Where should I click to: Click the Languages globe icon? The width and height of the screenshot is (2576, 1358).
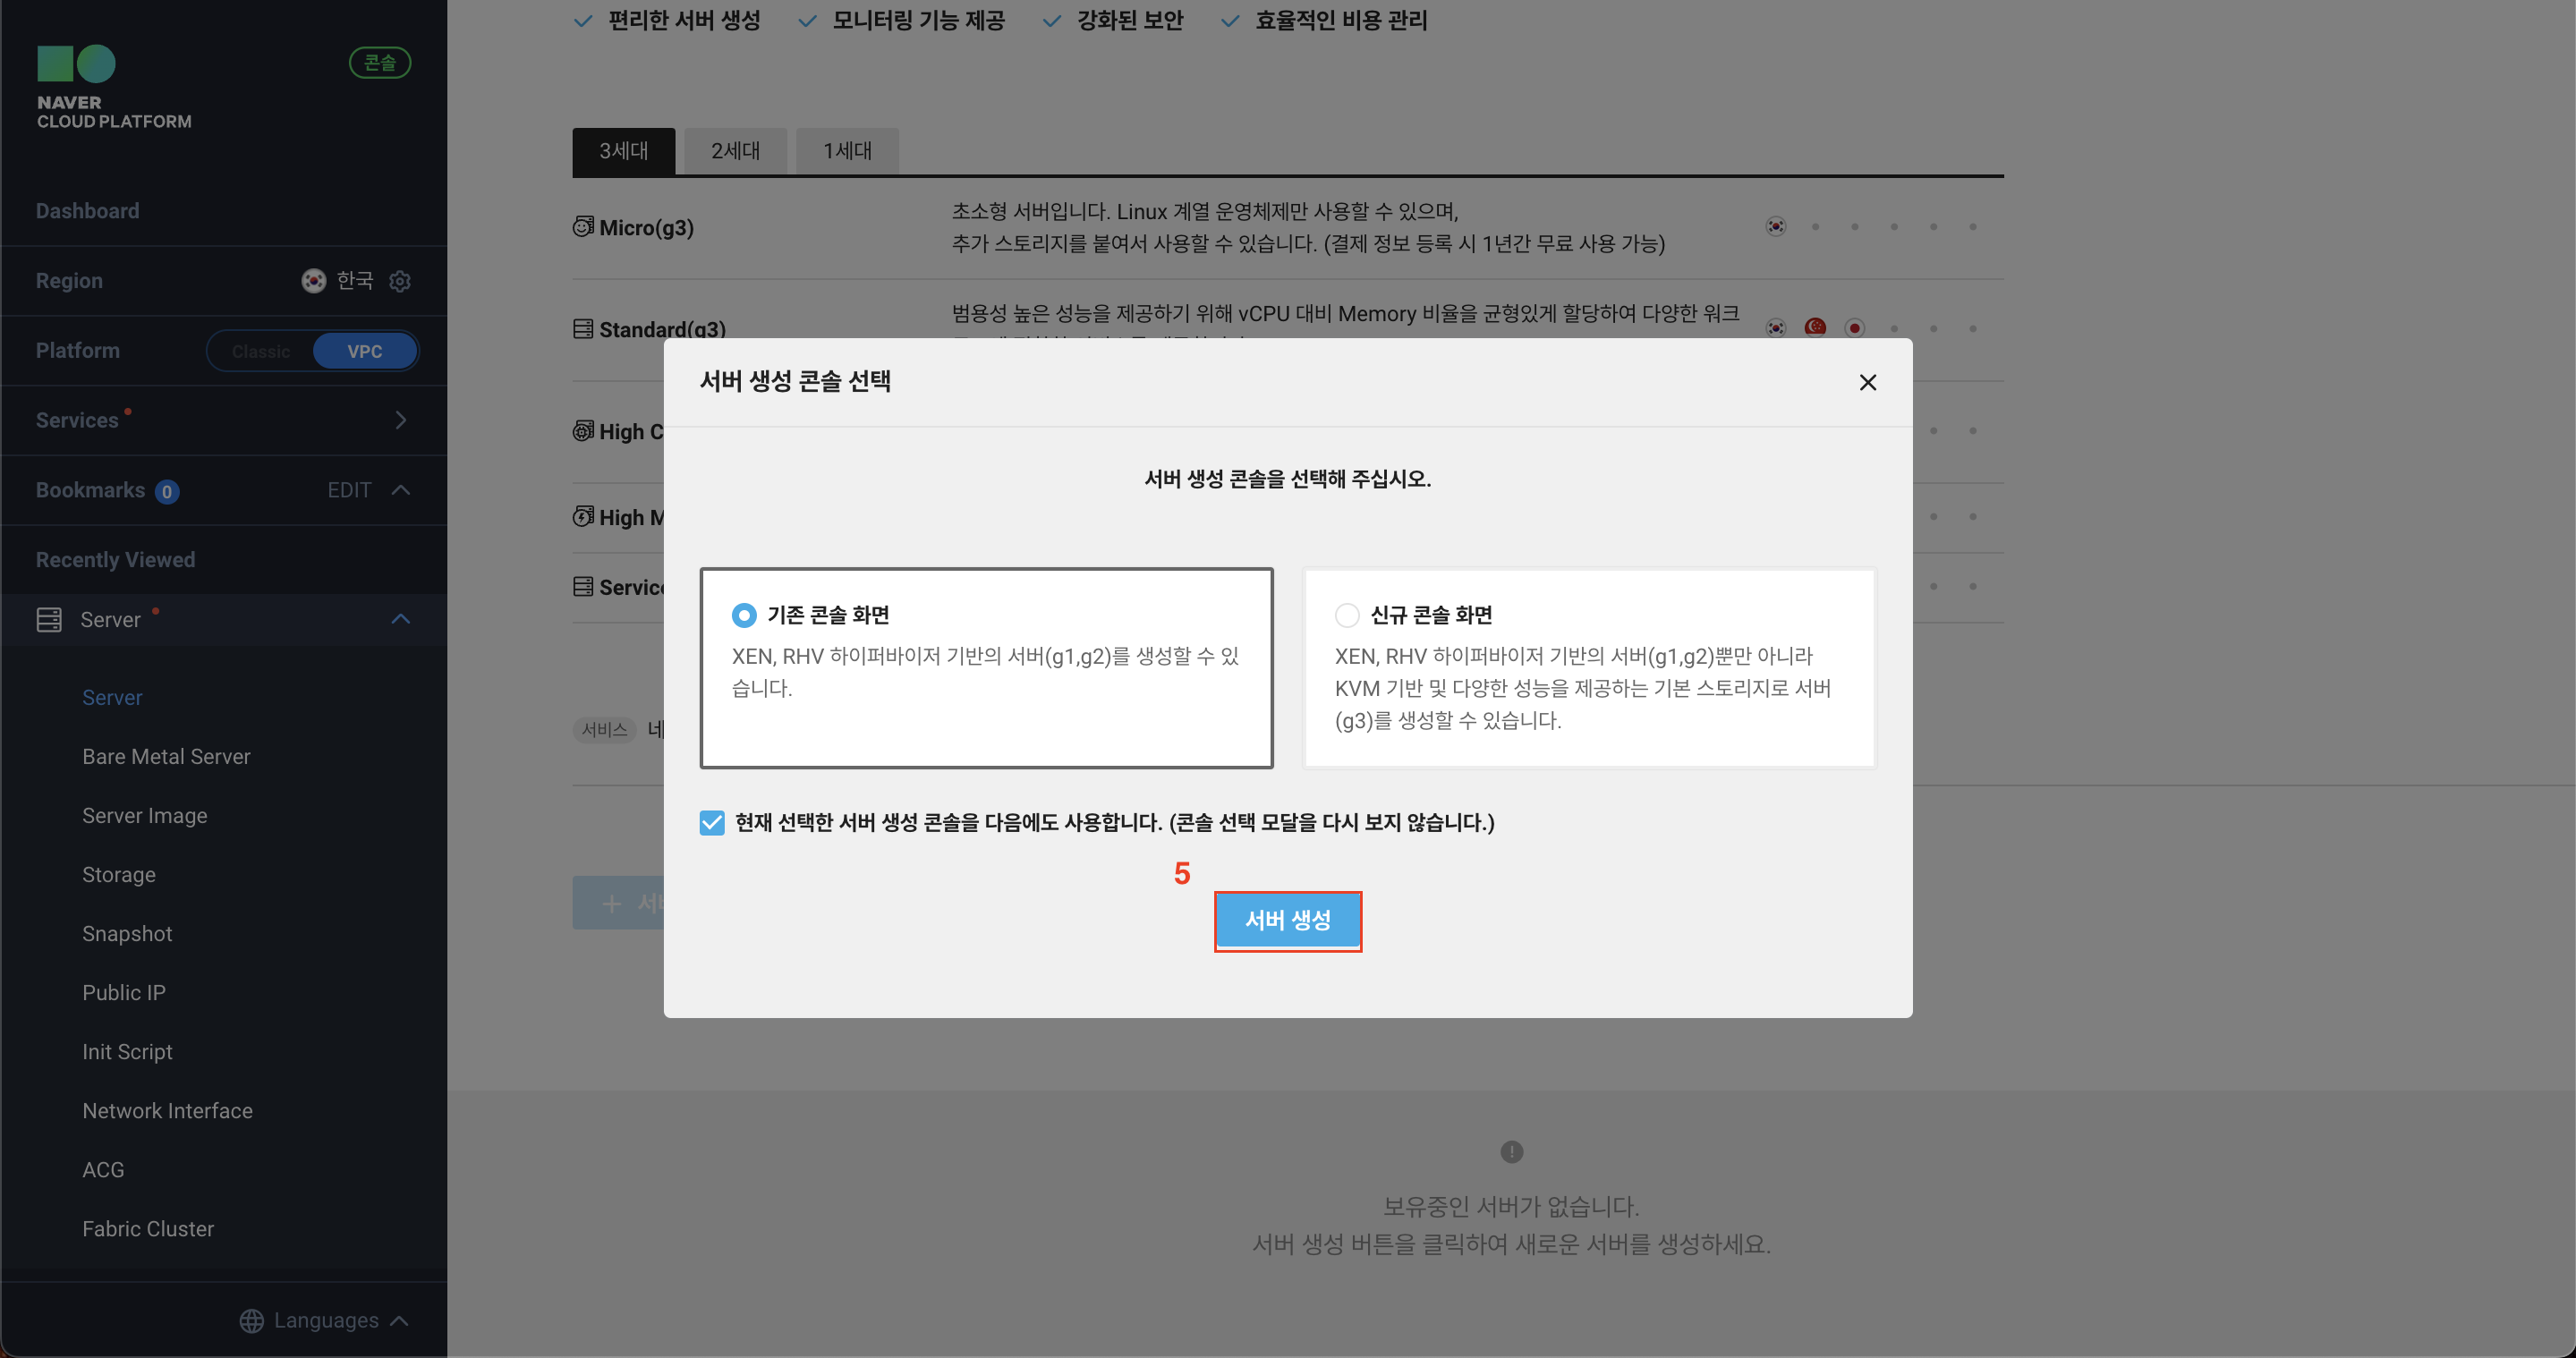click(x=252, y=1320)
